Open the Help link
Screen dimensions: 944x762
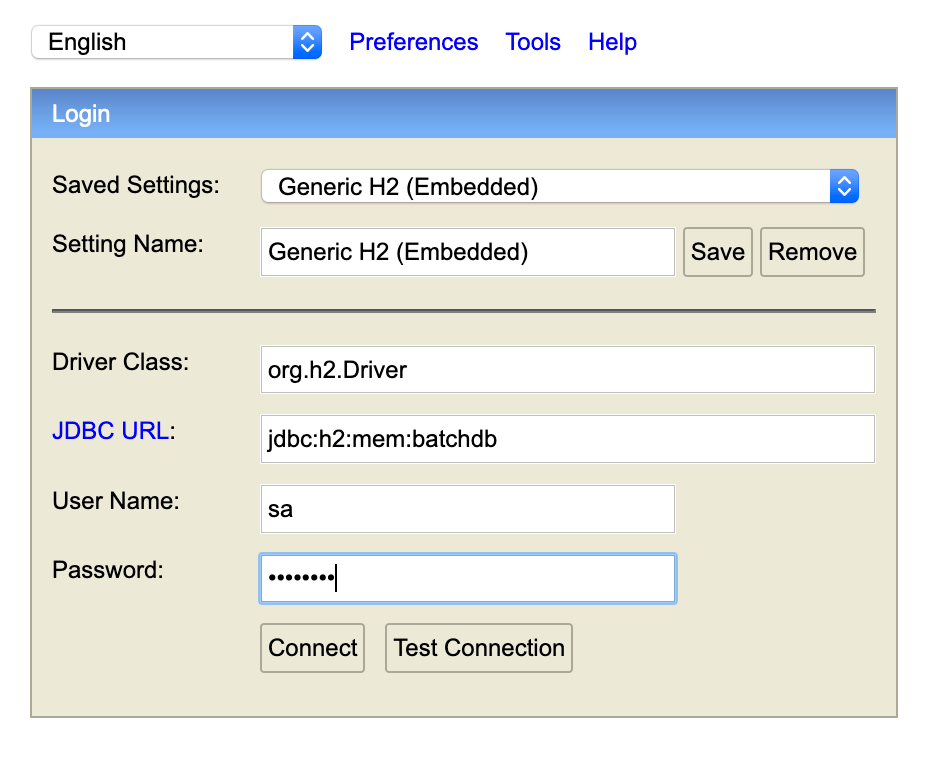(612, 42)
